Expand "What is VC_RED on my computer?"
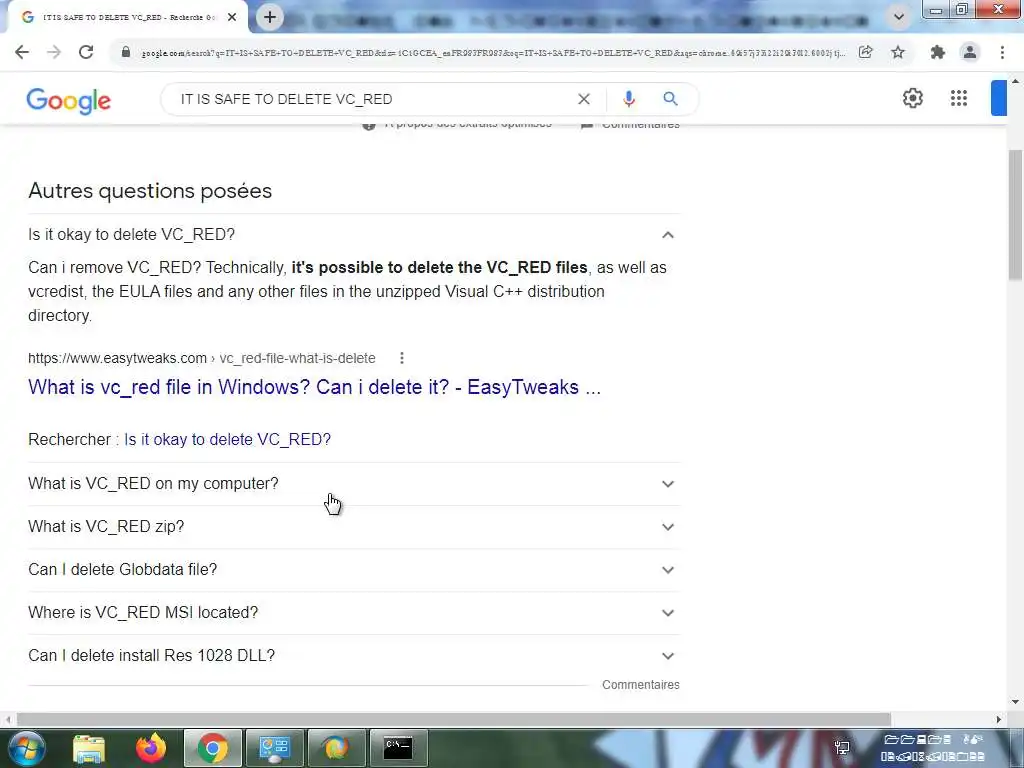Image resolution: width=1024 pixels, height=768 pixels. coord(354,484)
